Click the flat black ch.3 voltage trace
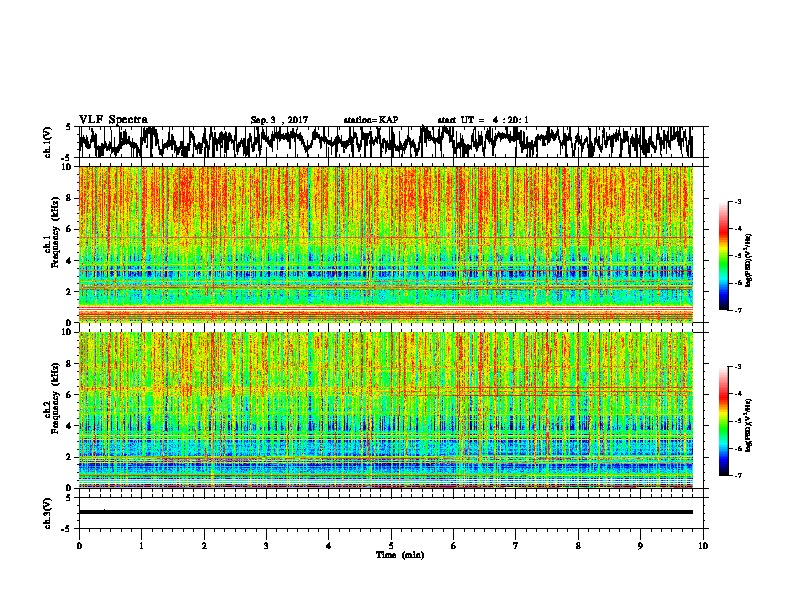The image size is (792, 612). [x=385, y=512]
